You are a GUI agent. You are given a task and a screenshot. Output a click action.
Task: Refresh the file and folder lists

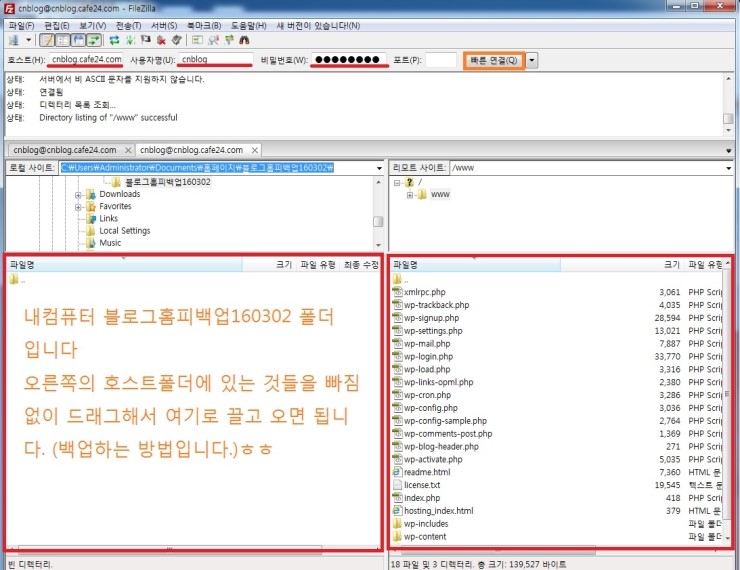(x=114, y=40)
